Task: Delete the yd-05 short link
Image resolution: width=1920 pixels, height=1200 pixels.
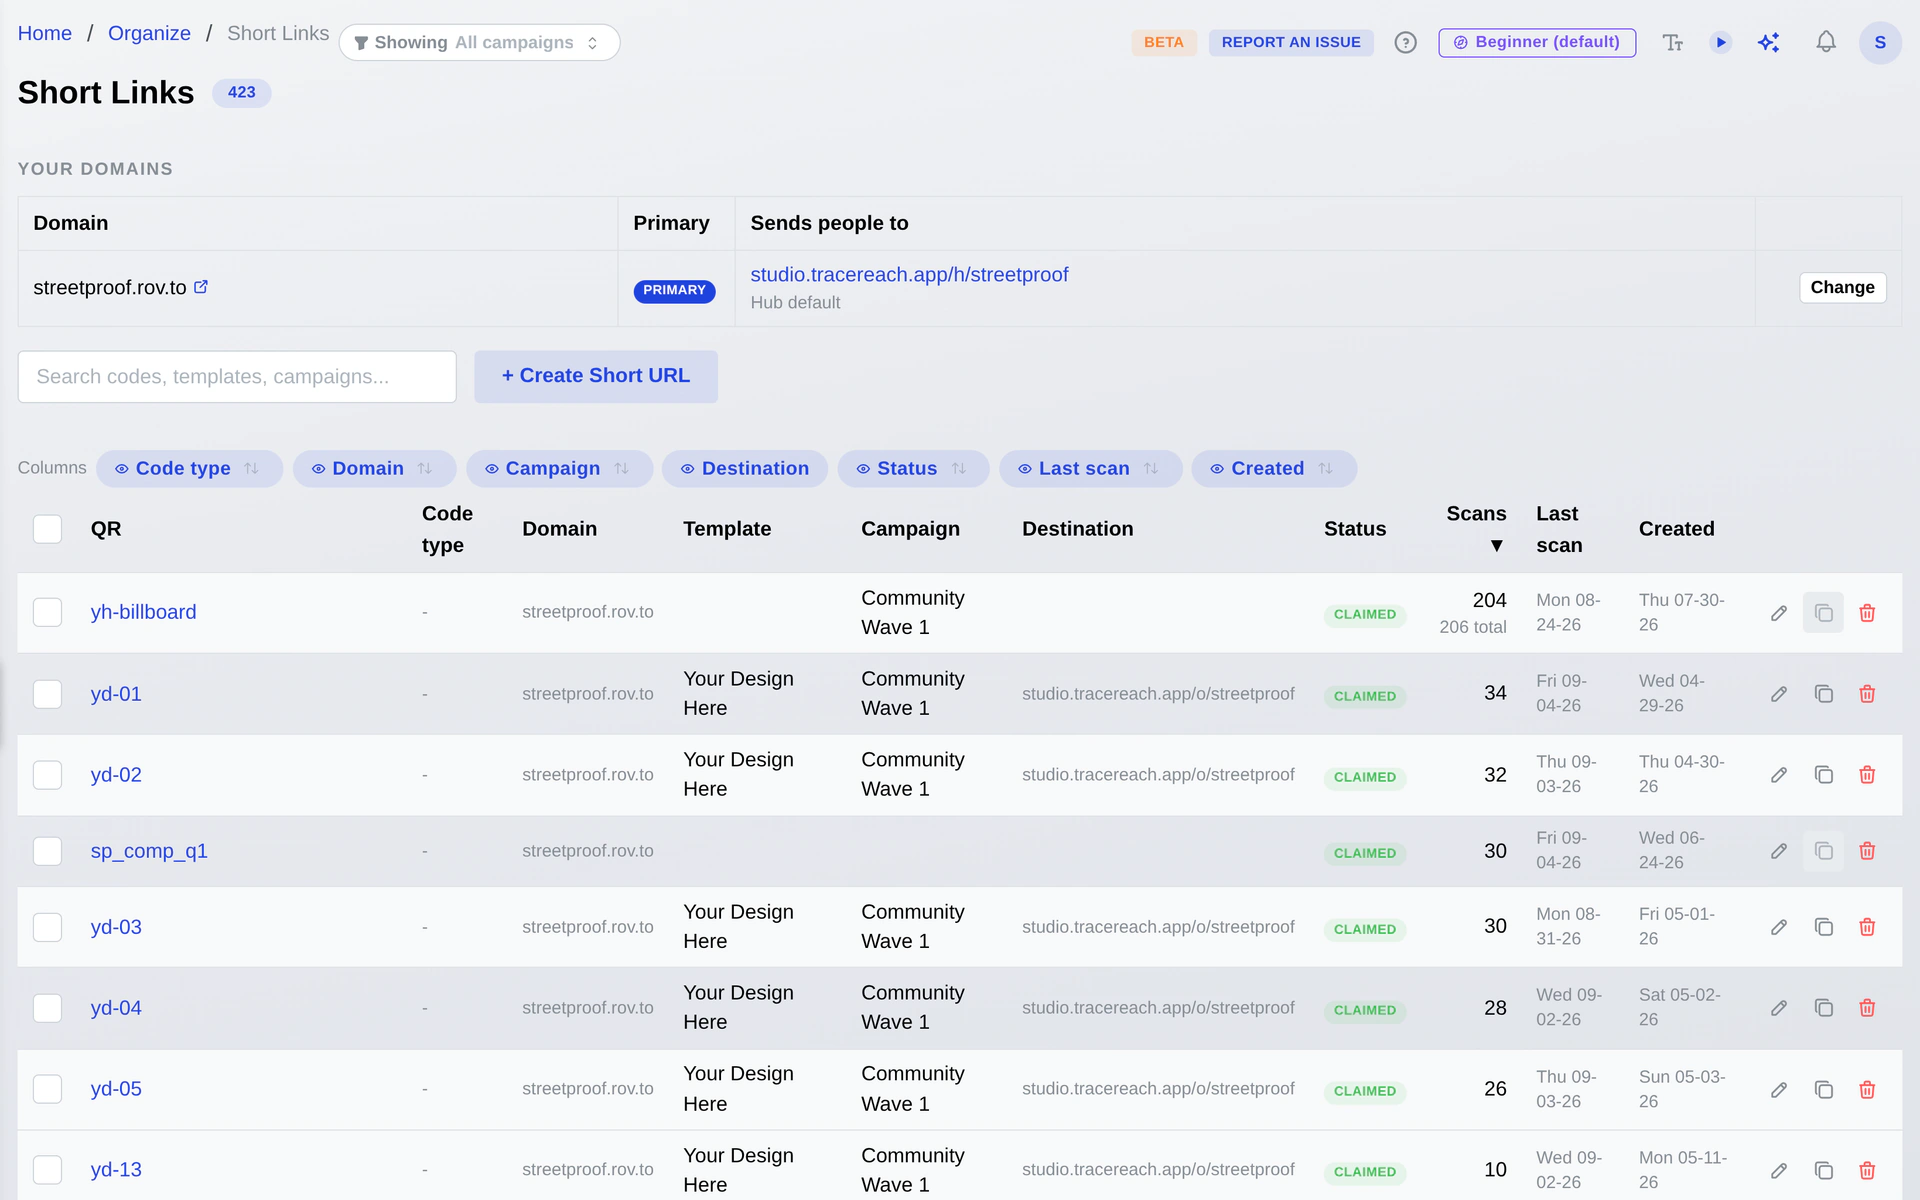Action: coord(1867,1090)
